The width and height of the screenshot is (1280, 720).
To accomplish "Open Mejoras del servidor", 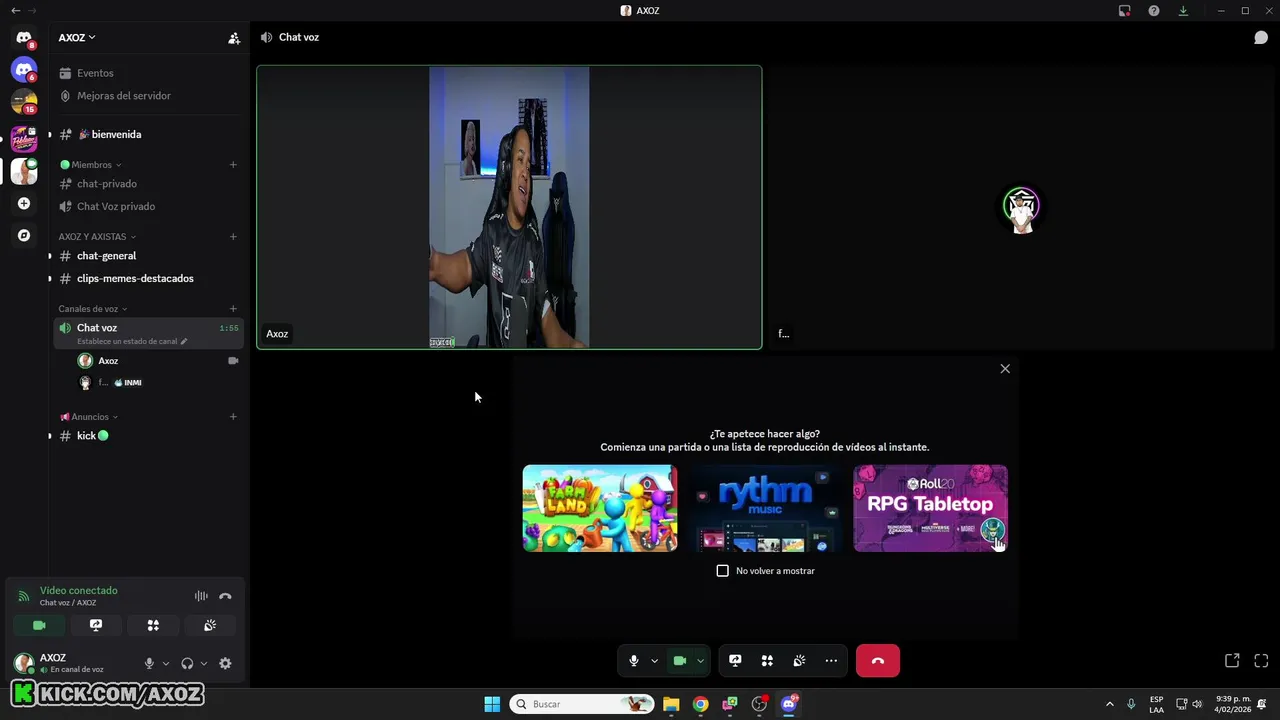I will [x=148, y=96].
